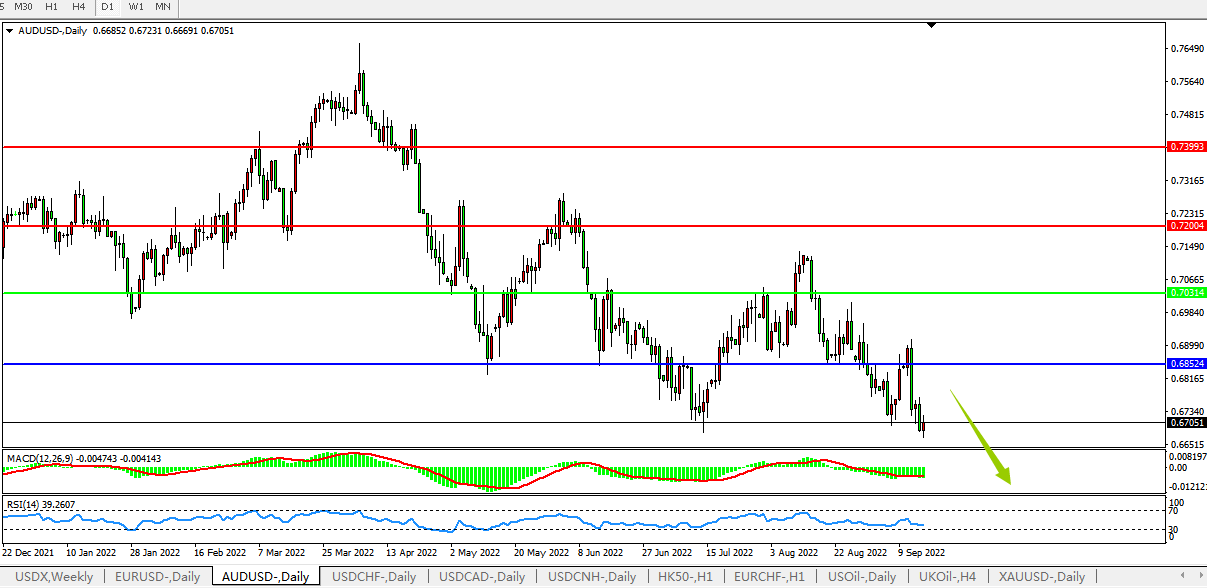Select the H1 timeframe button
The height and width of the screenshot is (588, 1207).
(x=51, y=7)
